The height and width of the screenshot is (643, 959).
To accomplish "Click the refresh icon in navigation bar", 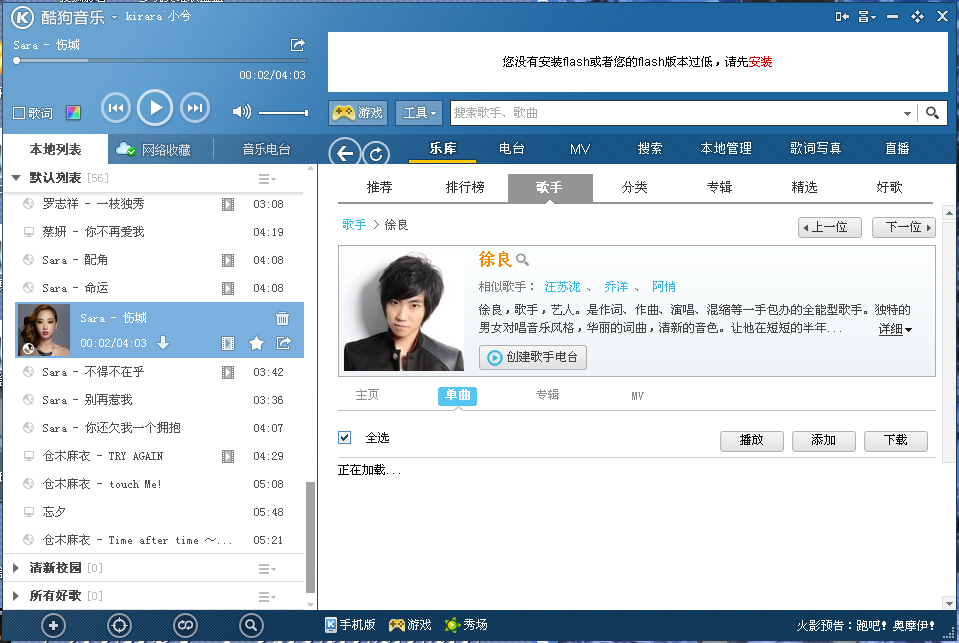I will pyautogui.click(x=376, y=153).
